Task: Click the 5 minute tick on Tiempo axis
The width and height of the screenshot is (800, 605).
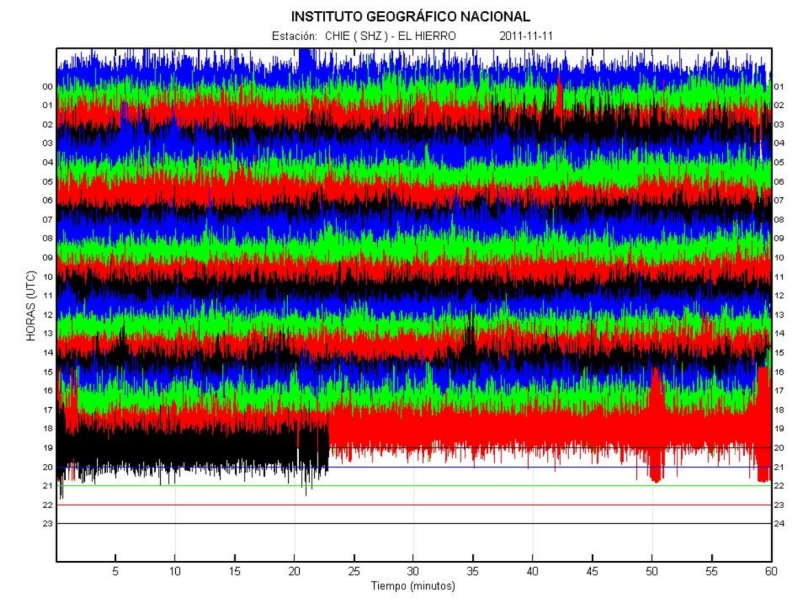Action: point(115,571)
